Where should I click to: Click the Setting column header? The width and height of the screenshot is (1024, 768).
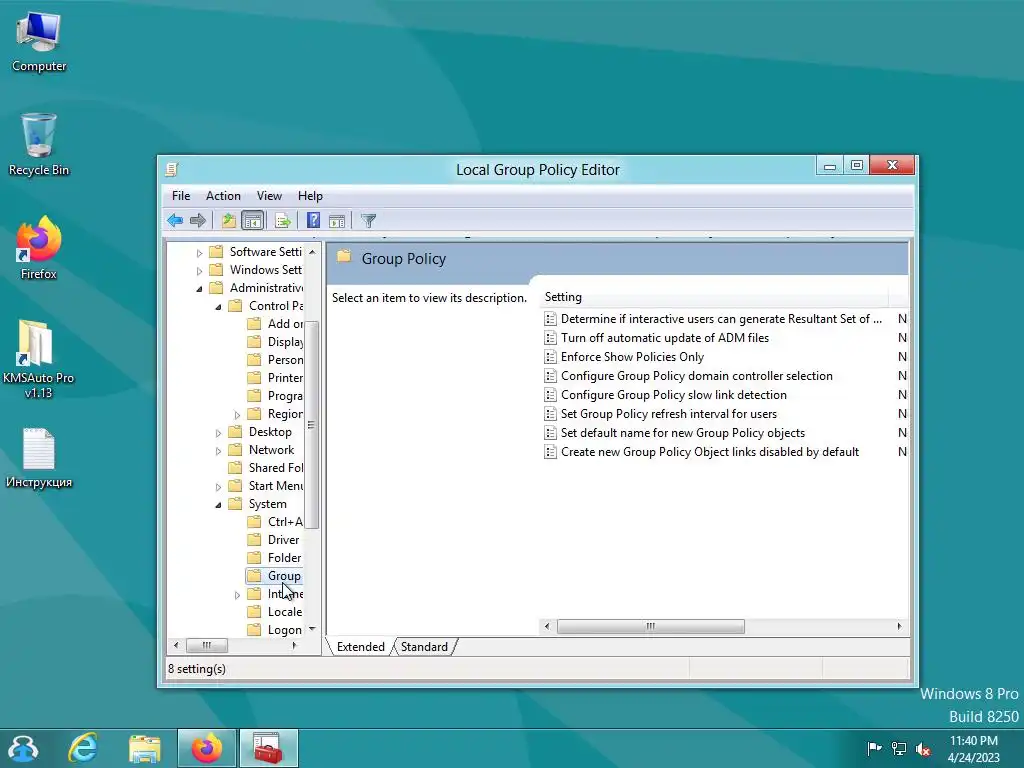point(715,297)
